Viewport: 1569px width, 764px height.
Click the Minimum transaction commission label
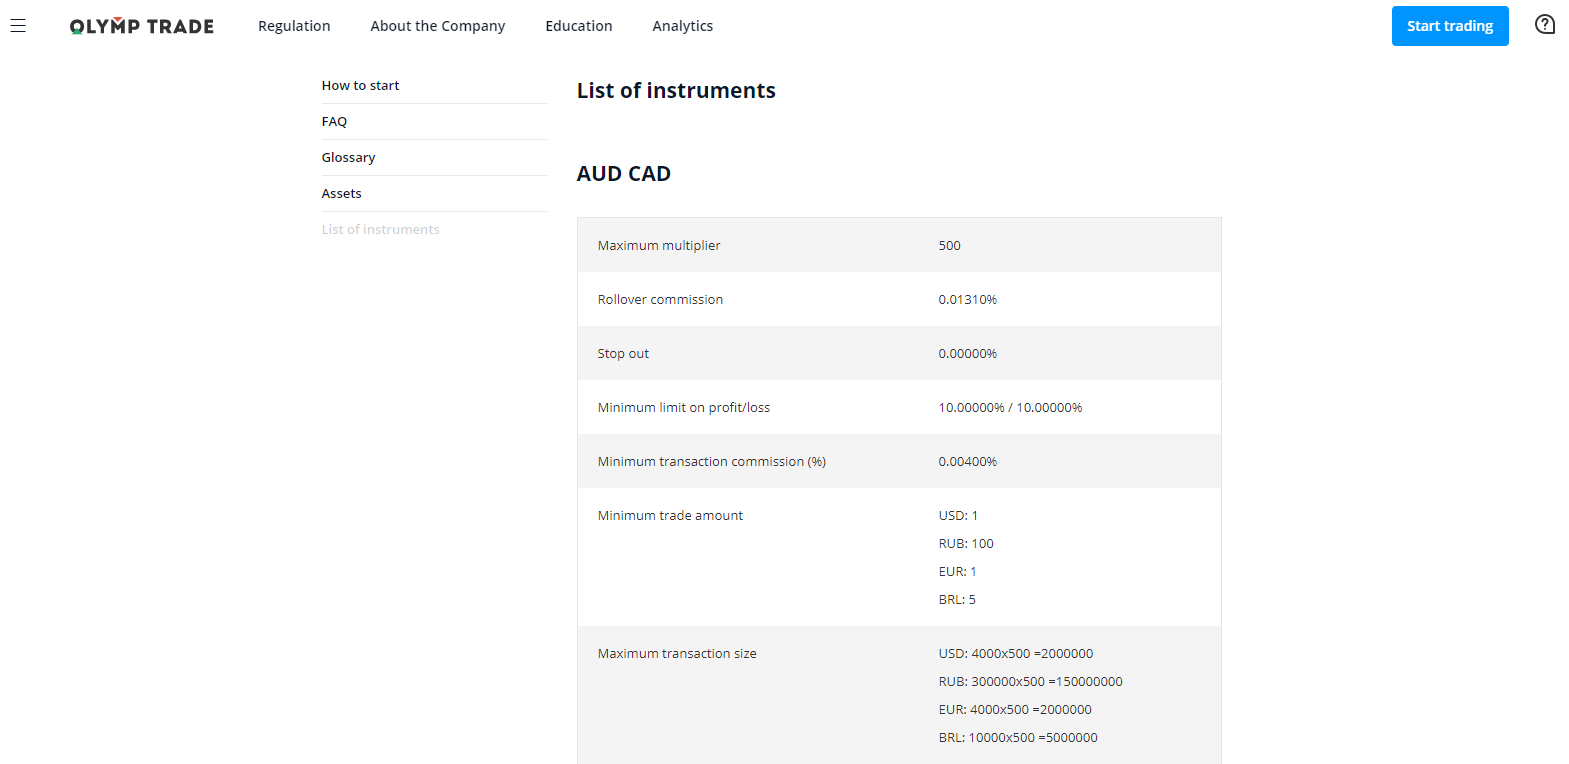[711, 462]
